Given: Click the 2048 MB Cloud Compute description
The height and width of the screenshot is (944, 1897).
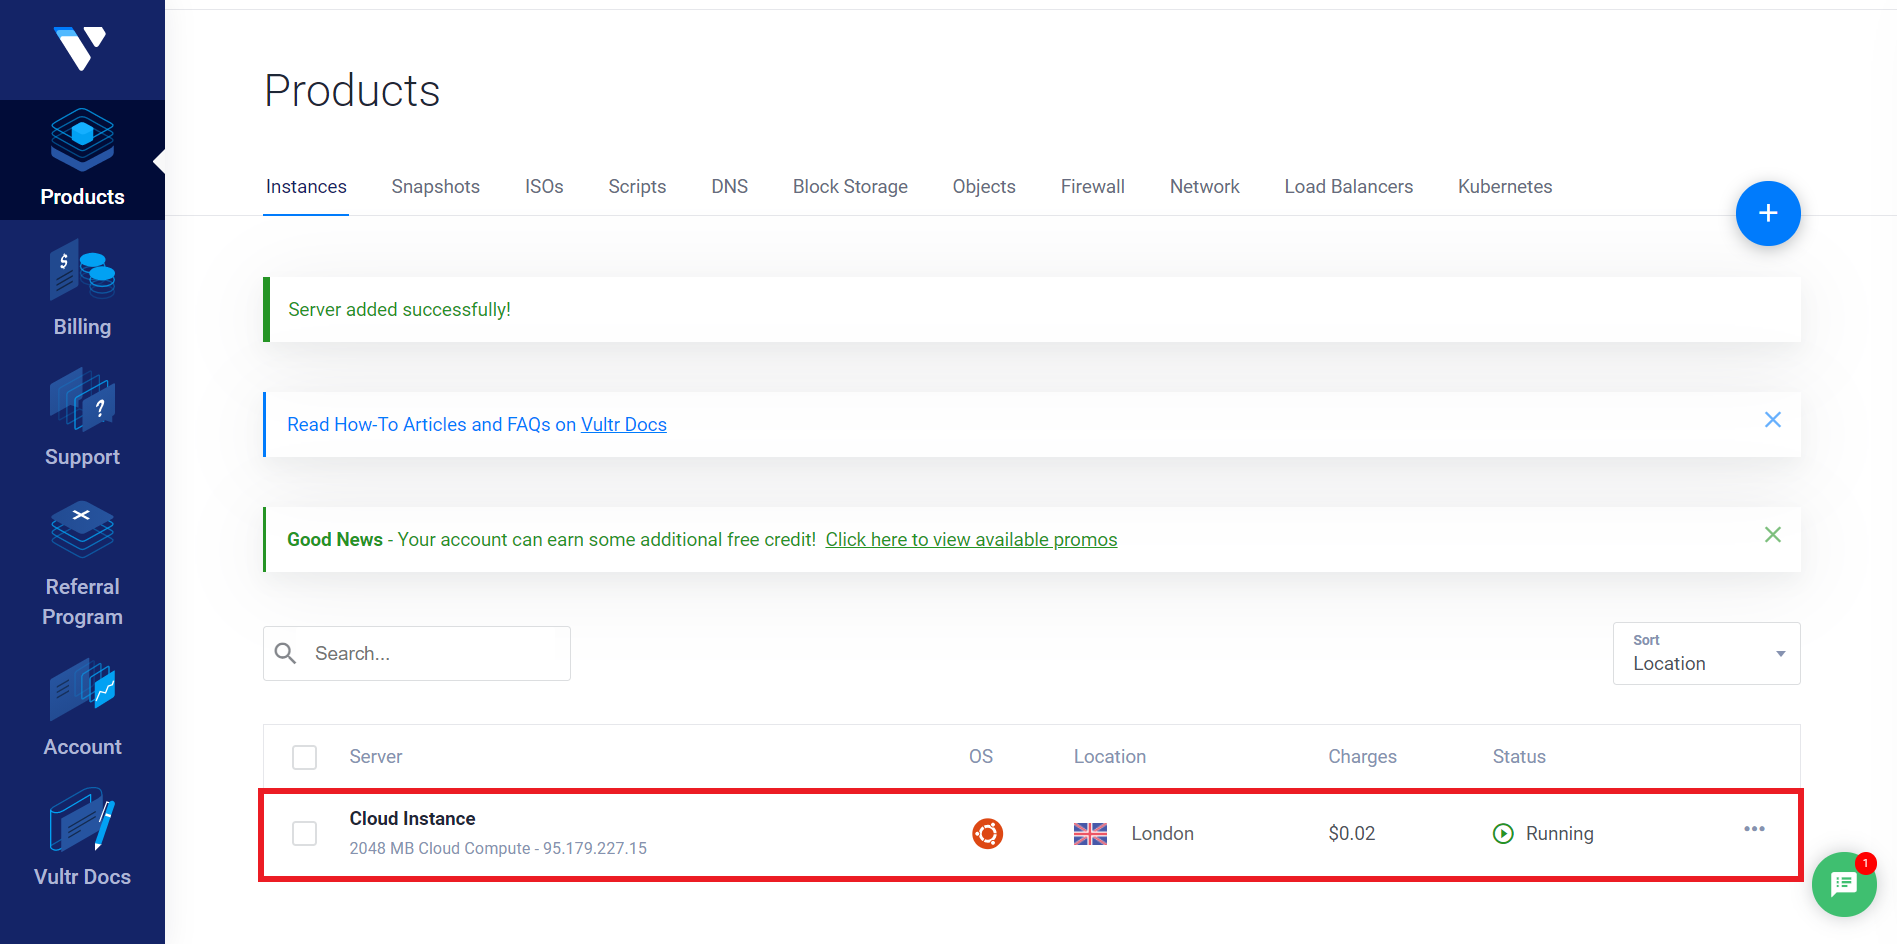Looking at the screenshot, I should pyautogui.click(x=498, y=848).
